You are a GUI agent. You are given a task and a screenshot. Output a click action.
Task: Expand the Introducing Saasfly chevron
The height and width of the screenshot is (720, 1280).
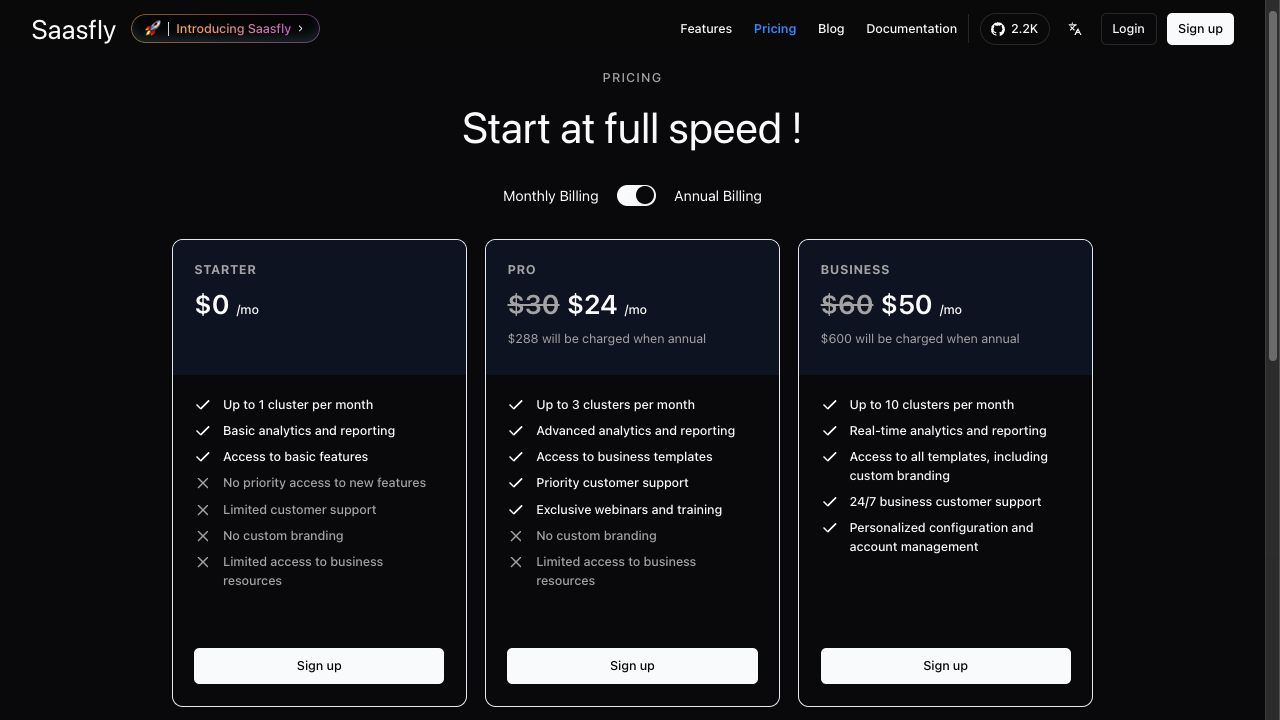[300, 29]
